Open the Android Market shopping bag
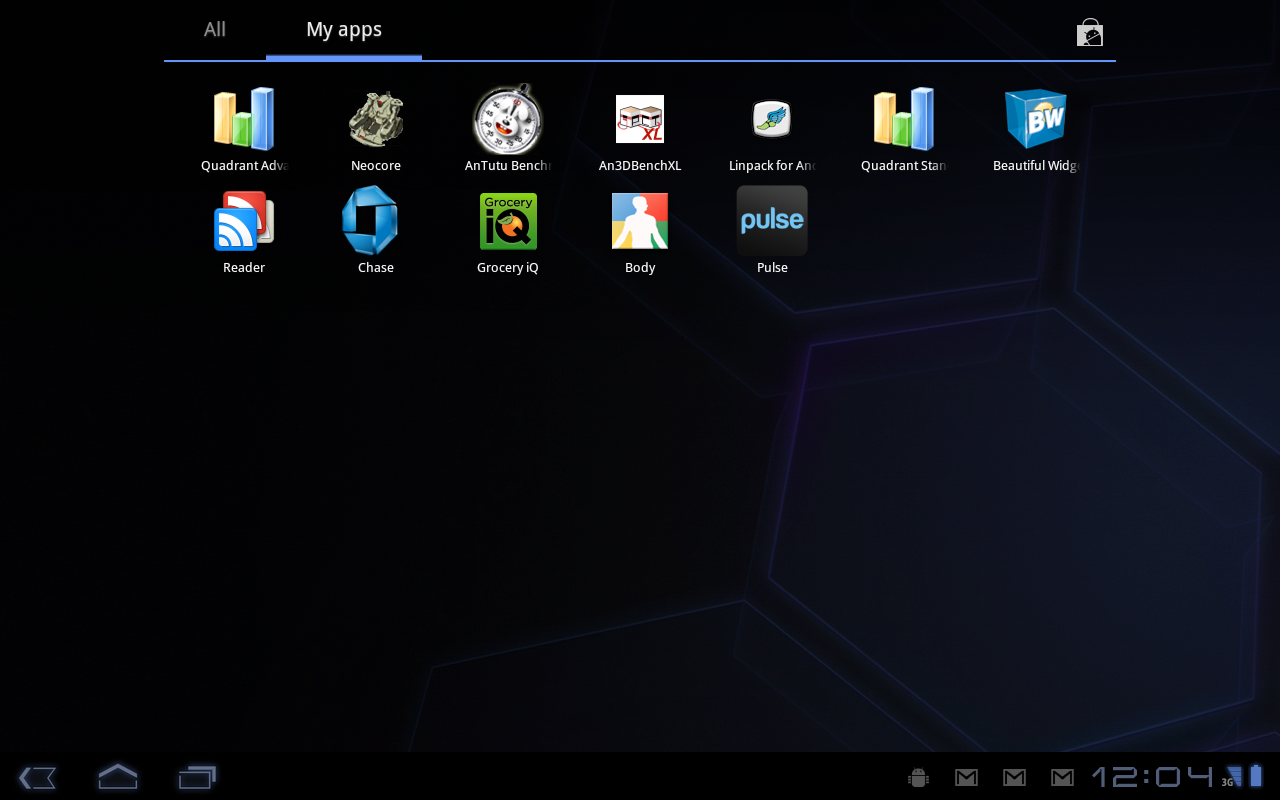 [1090, 32]
